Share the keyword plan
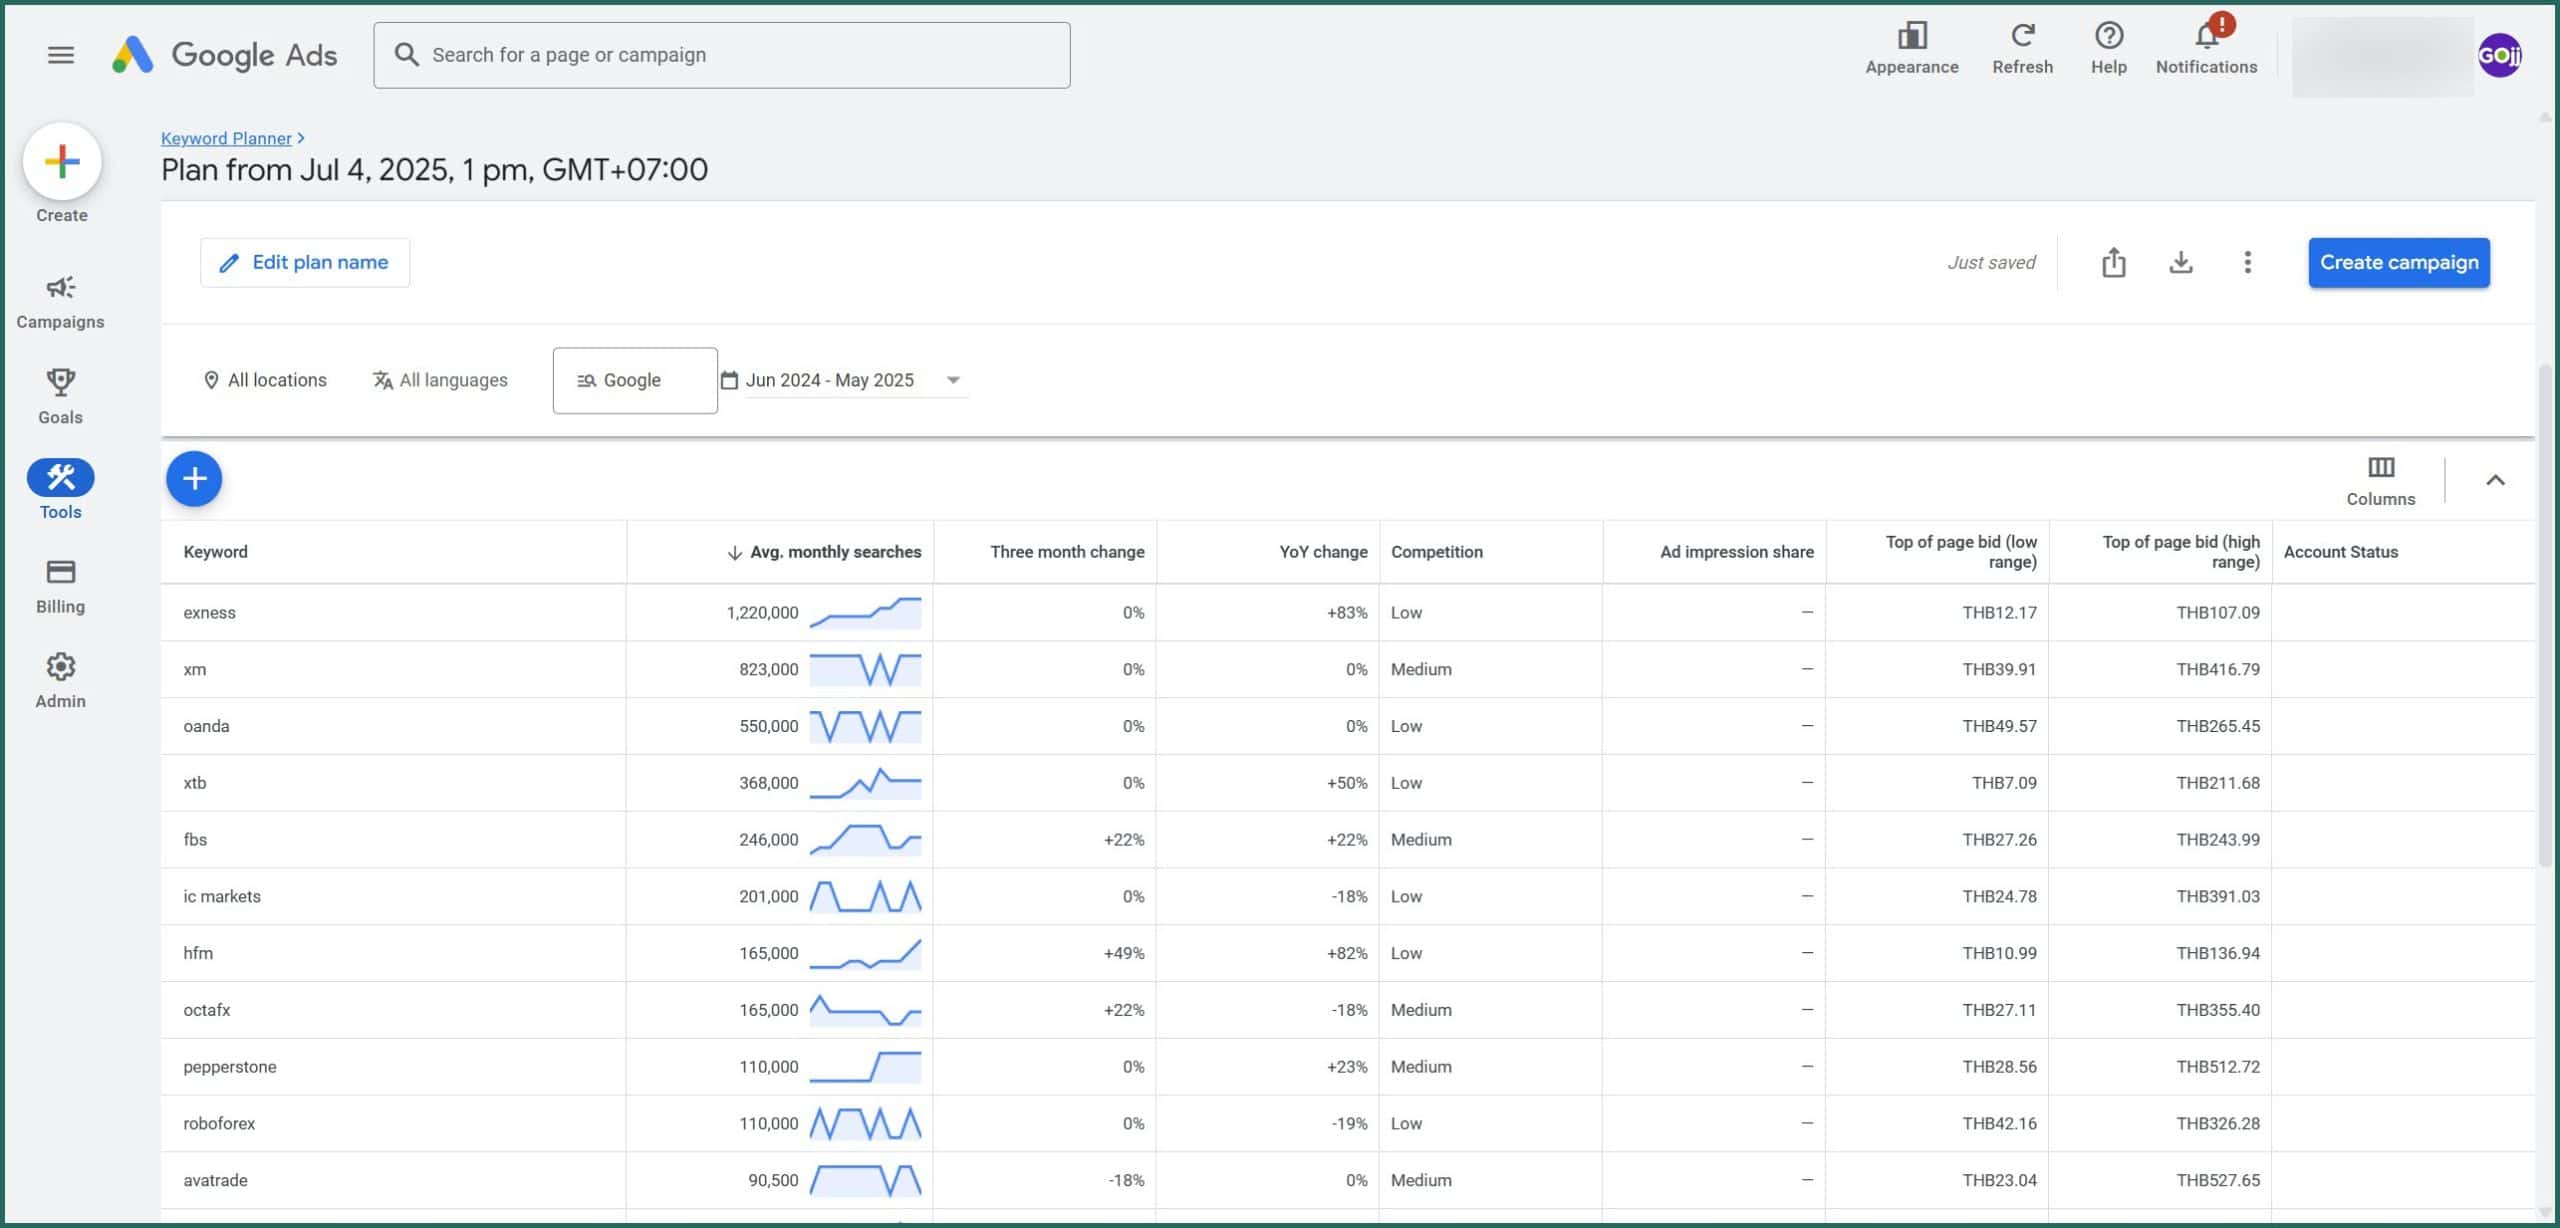The height and width of the screenshot is (1228, 2560). tap(2113, 262)
